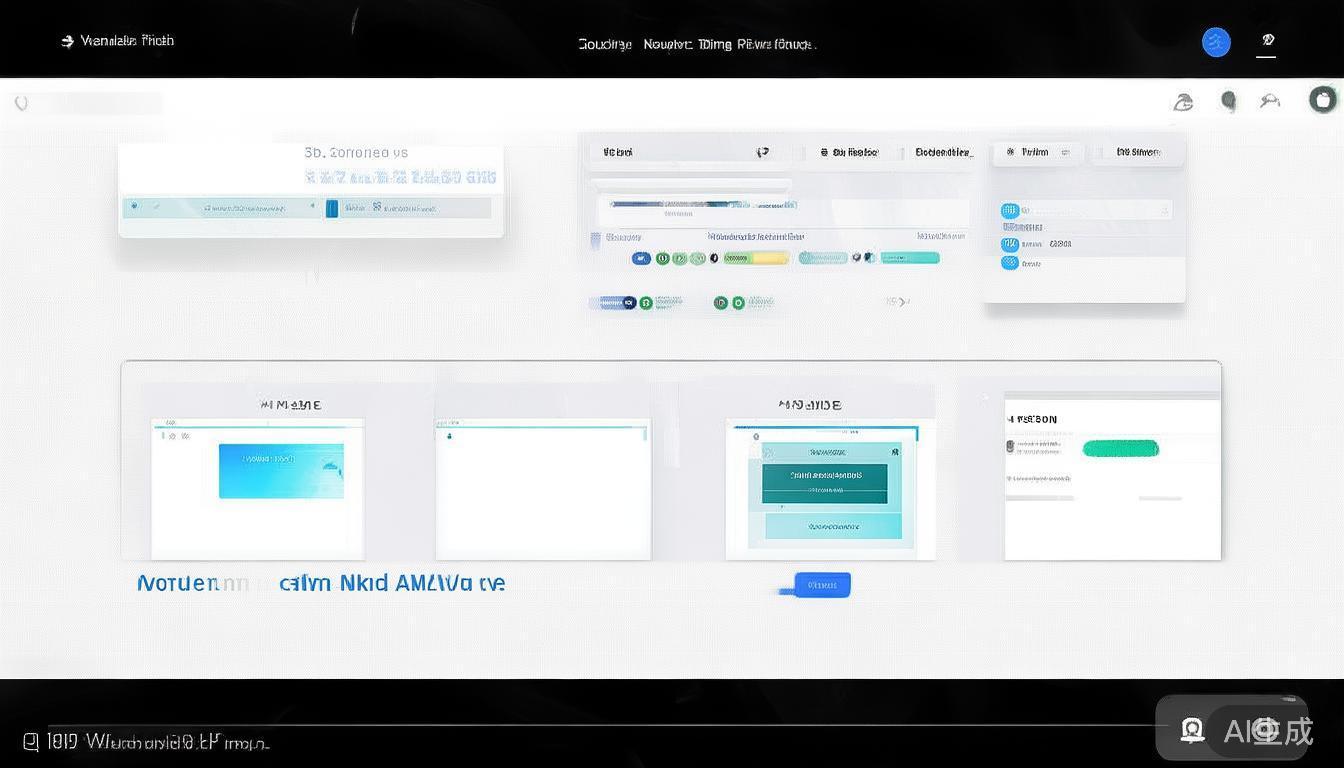The image size is (1344, 768).
Task: Click the green-yellow gradient progress bar
Action: (756, 258)
